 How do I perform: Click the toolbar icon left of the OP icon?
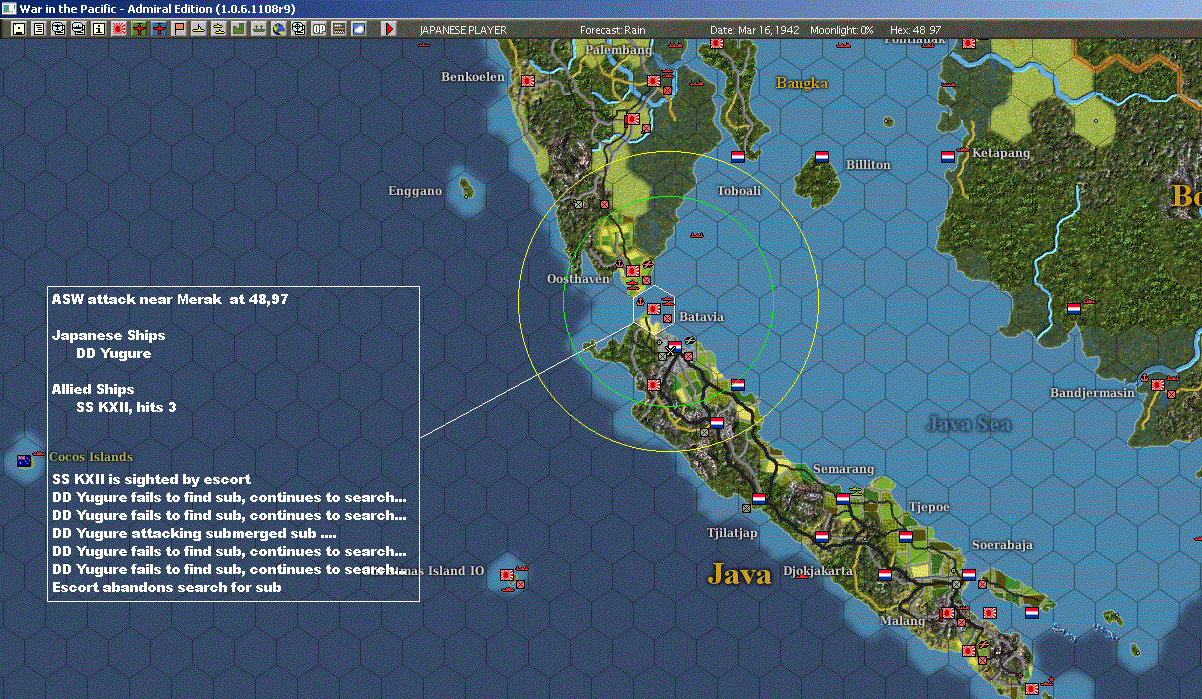pyautogui.click(x=298, y=29)
